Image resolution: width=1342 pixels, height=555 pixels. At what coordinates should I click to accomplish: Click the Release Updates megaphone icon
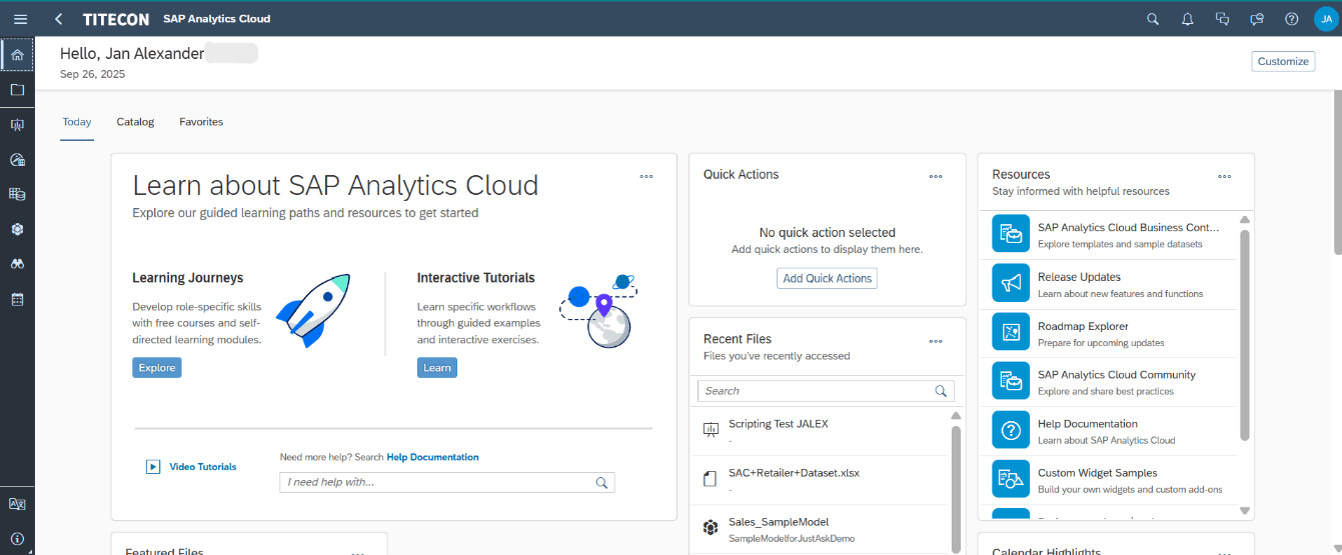point(1011,284)
